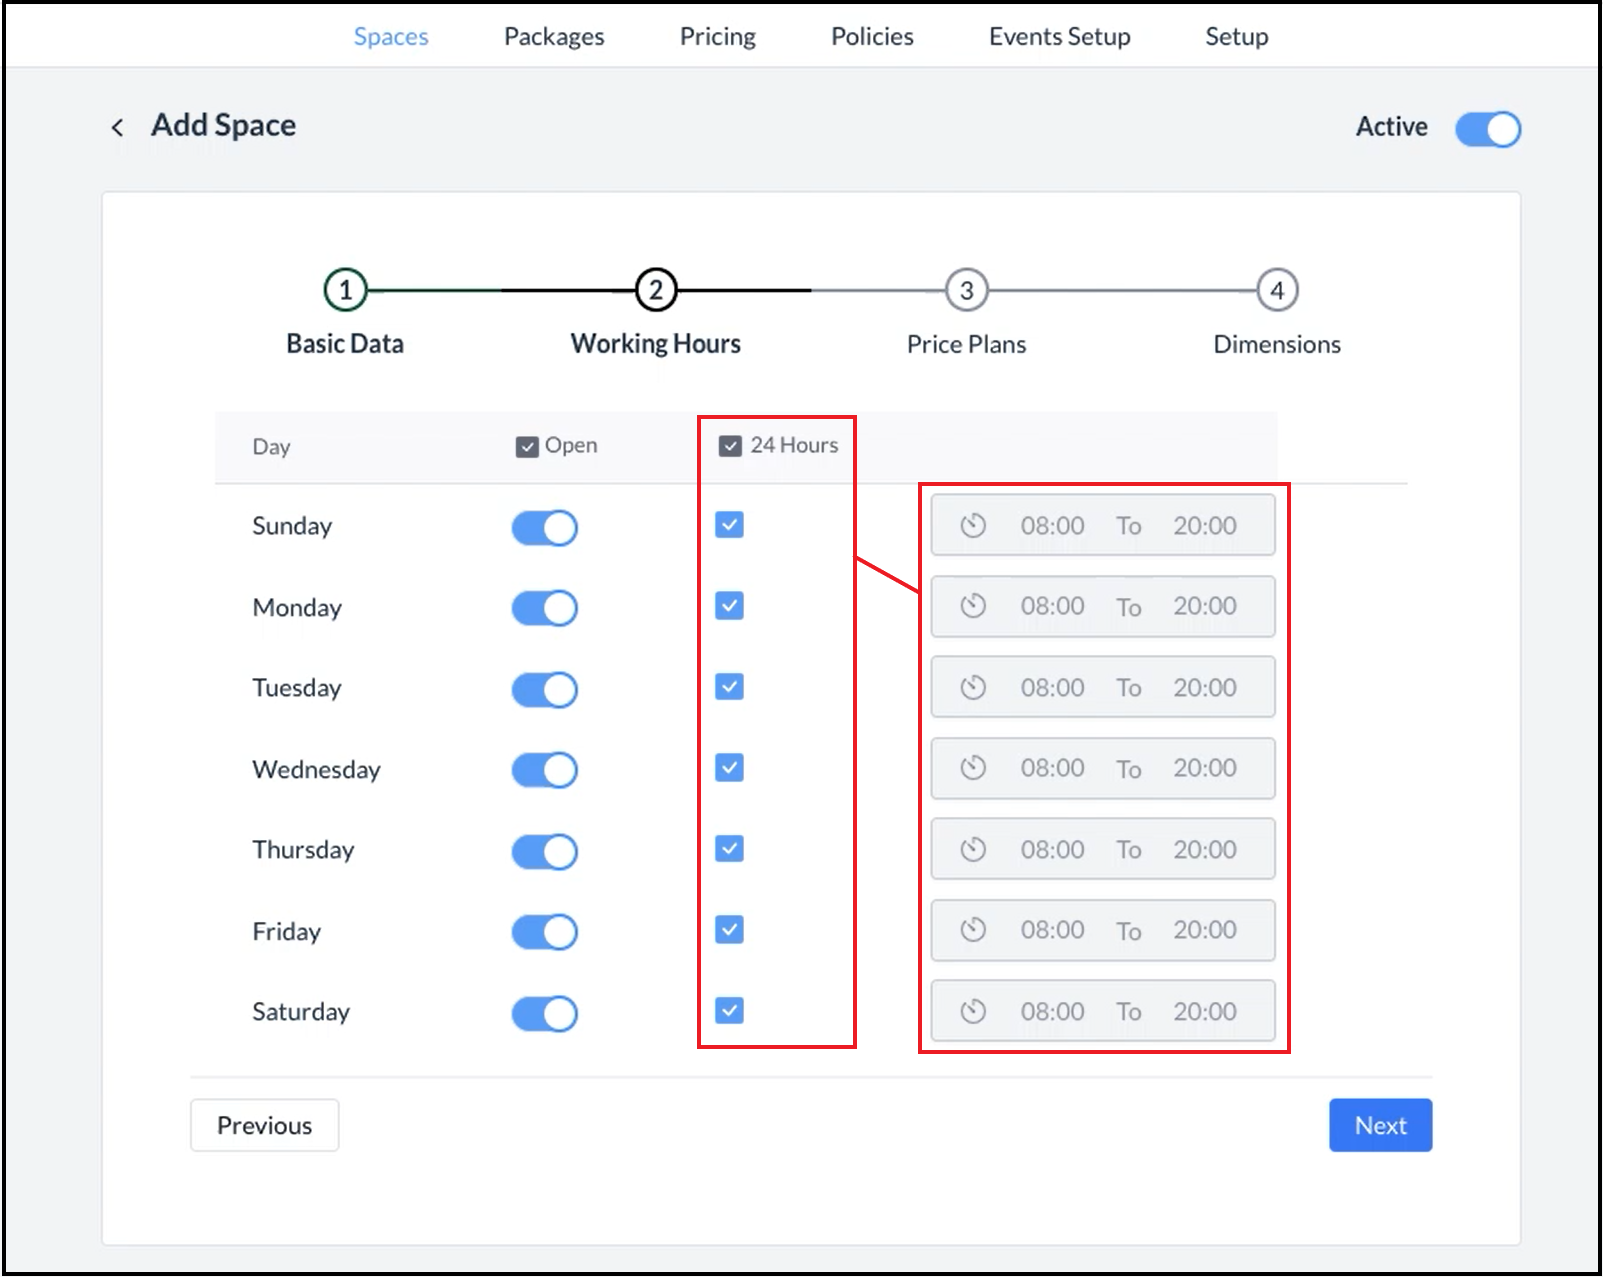Click the clock icon in Saturday's time field

point(972,1011)
